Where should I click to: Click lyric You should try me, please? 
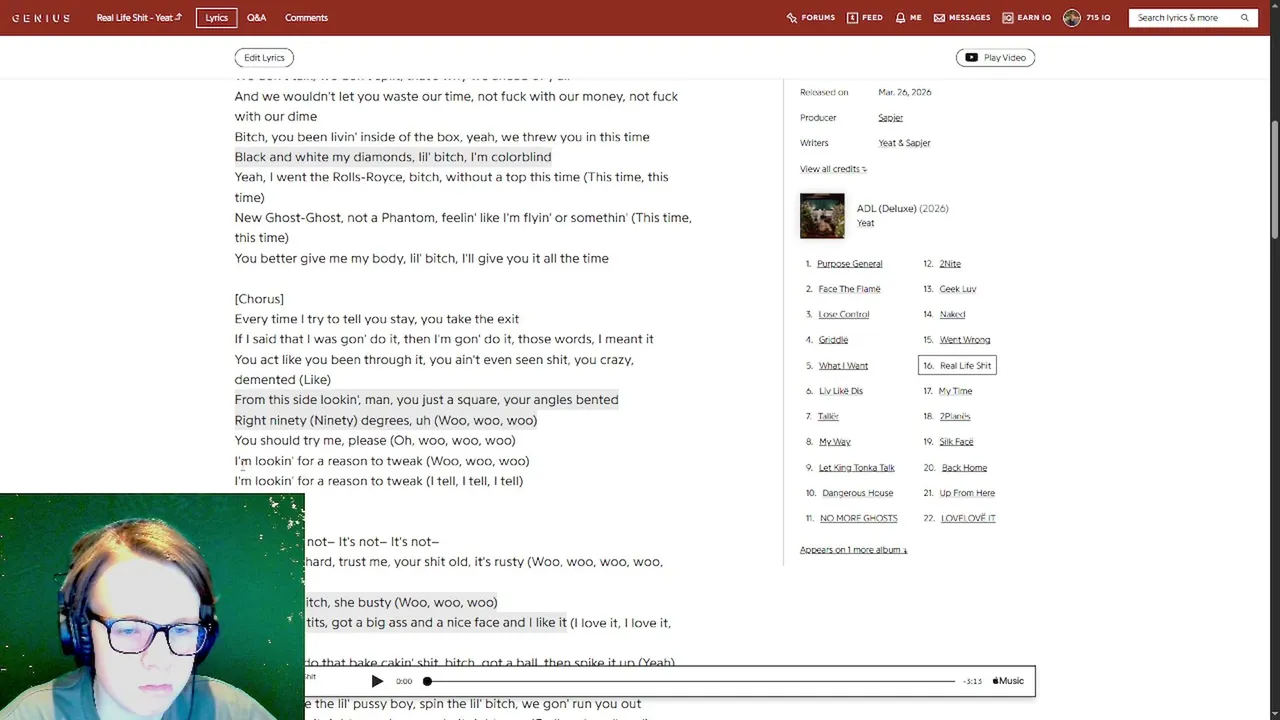(375, 441)
